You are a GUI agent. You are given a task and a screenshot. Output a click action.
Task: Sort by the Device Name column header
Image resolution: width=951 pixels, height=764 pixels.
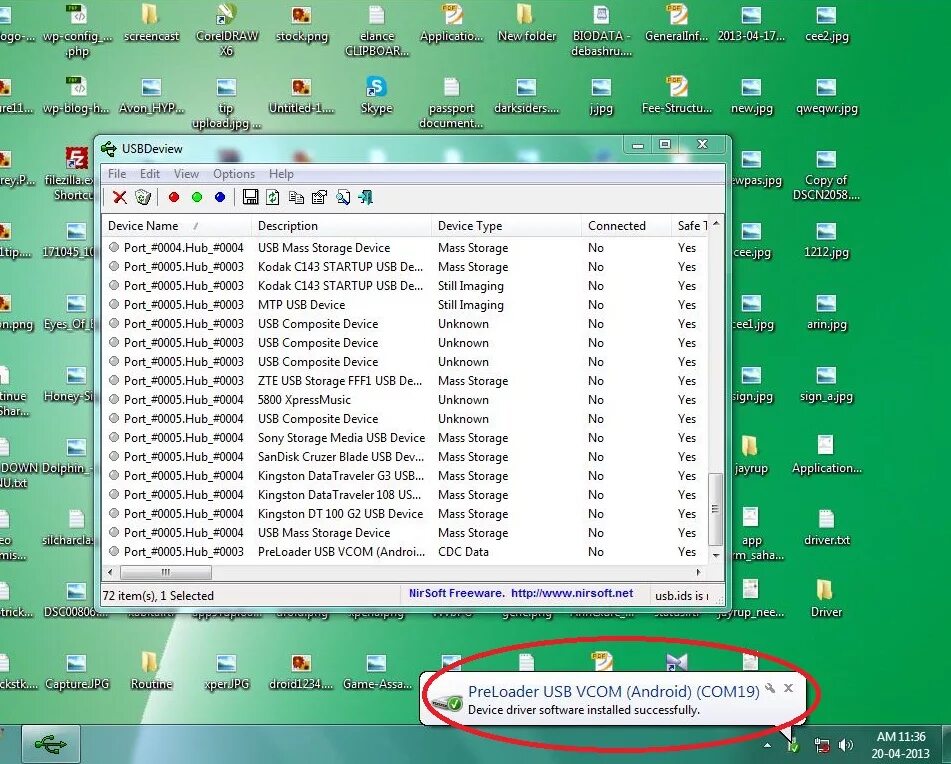point(176,226)
